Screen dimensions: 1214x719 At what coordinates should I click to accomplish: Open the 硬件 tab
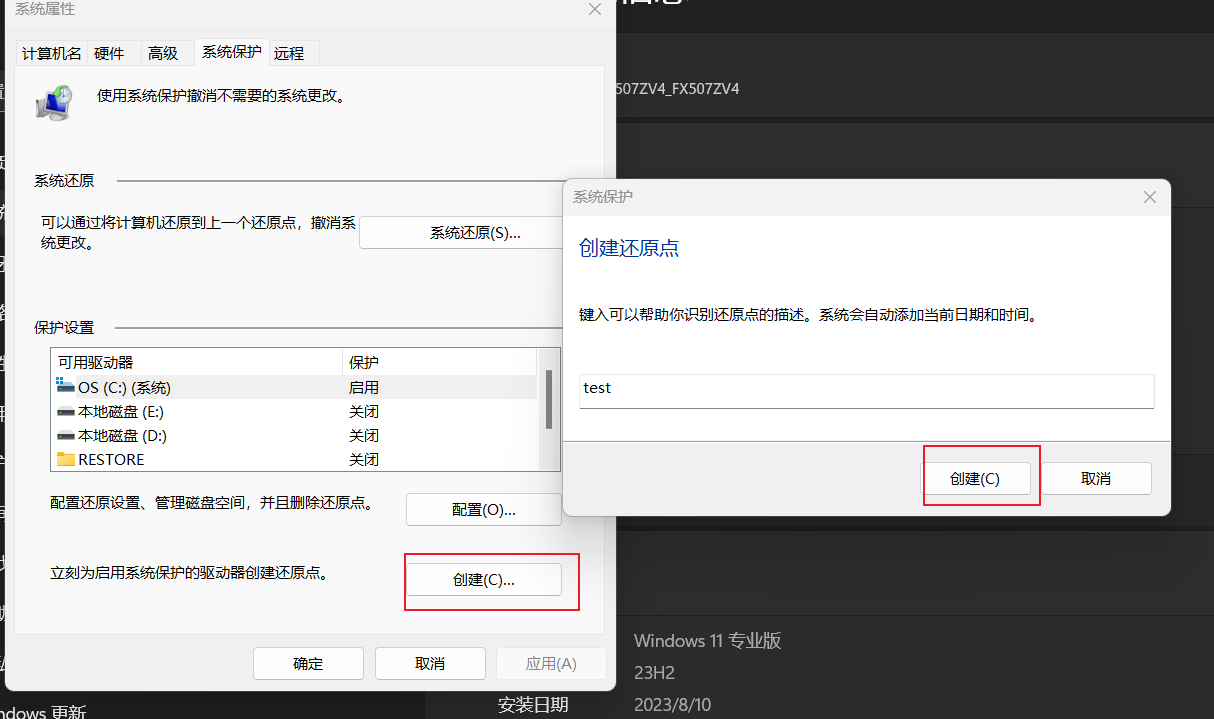click(x=109, y=53)
